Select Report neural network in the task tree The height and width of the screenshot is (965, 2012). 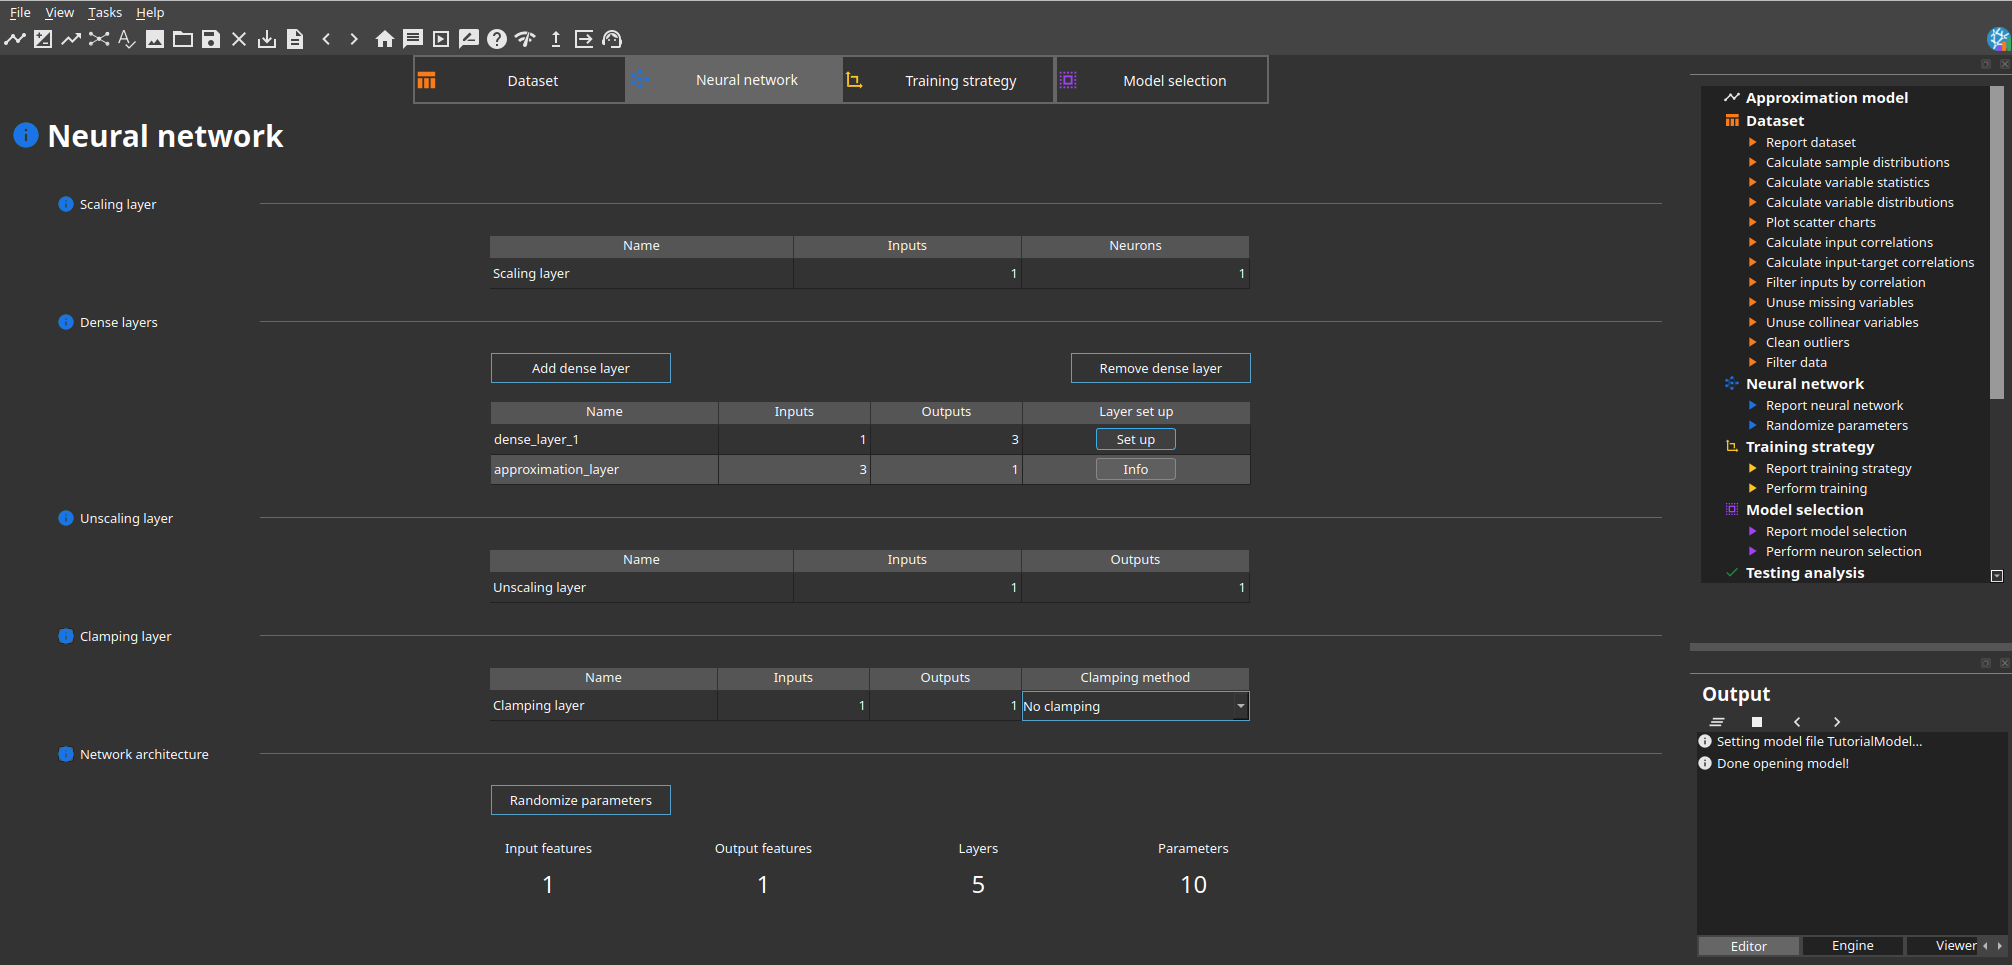[1834, 406]
